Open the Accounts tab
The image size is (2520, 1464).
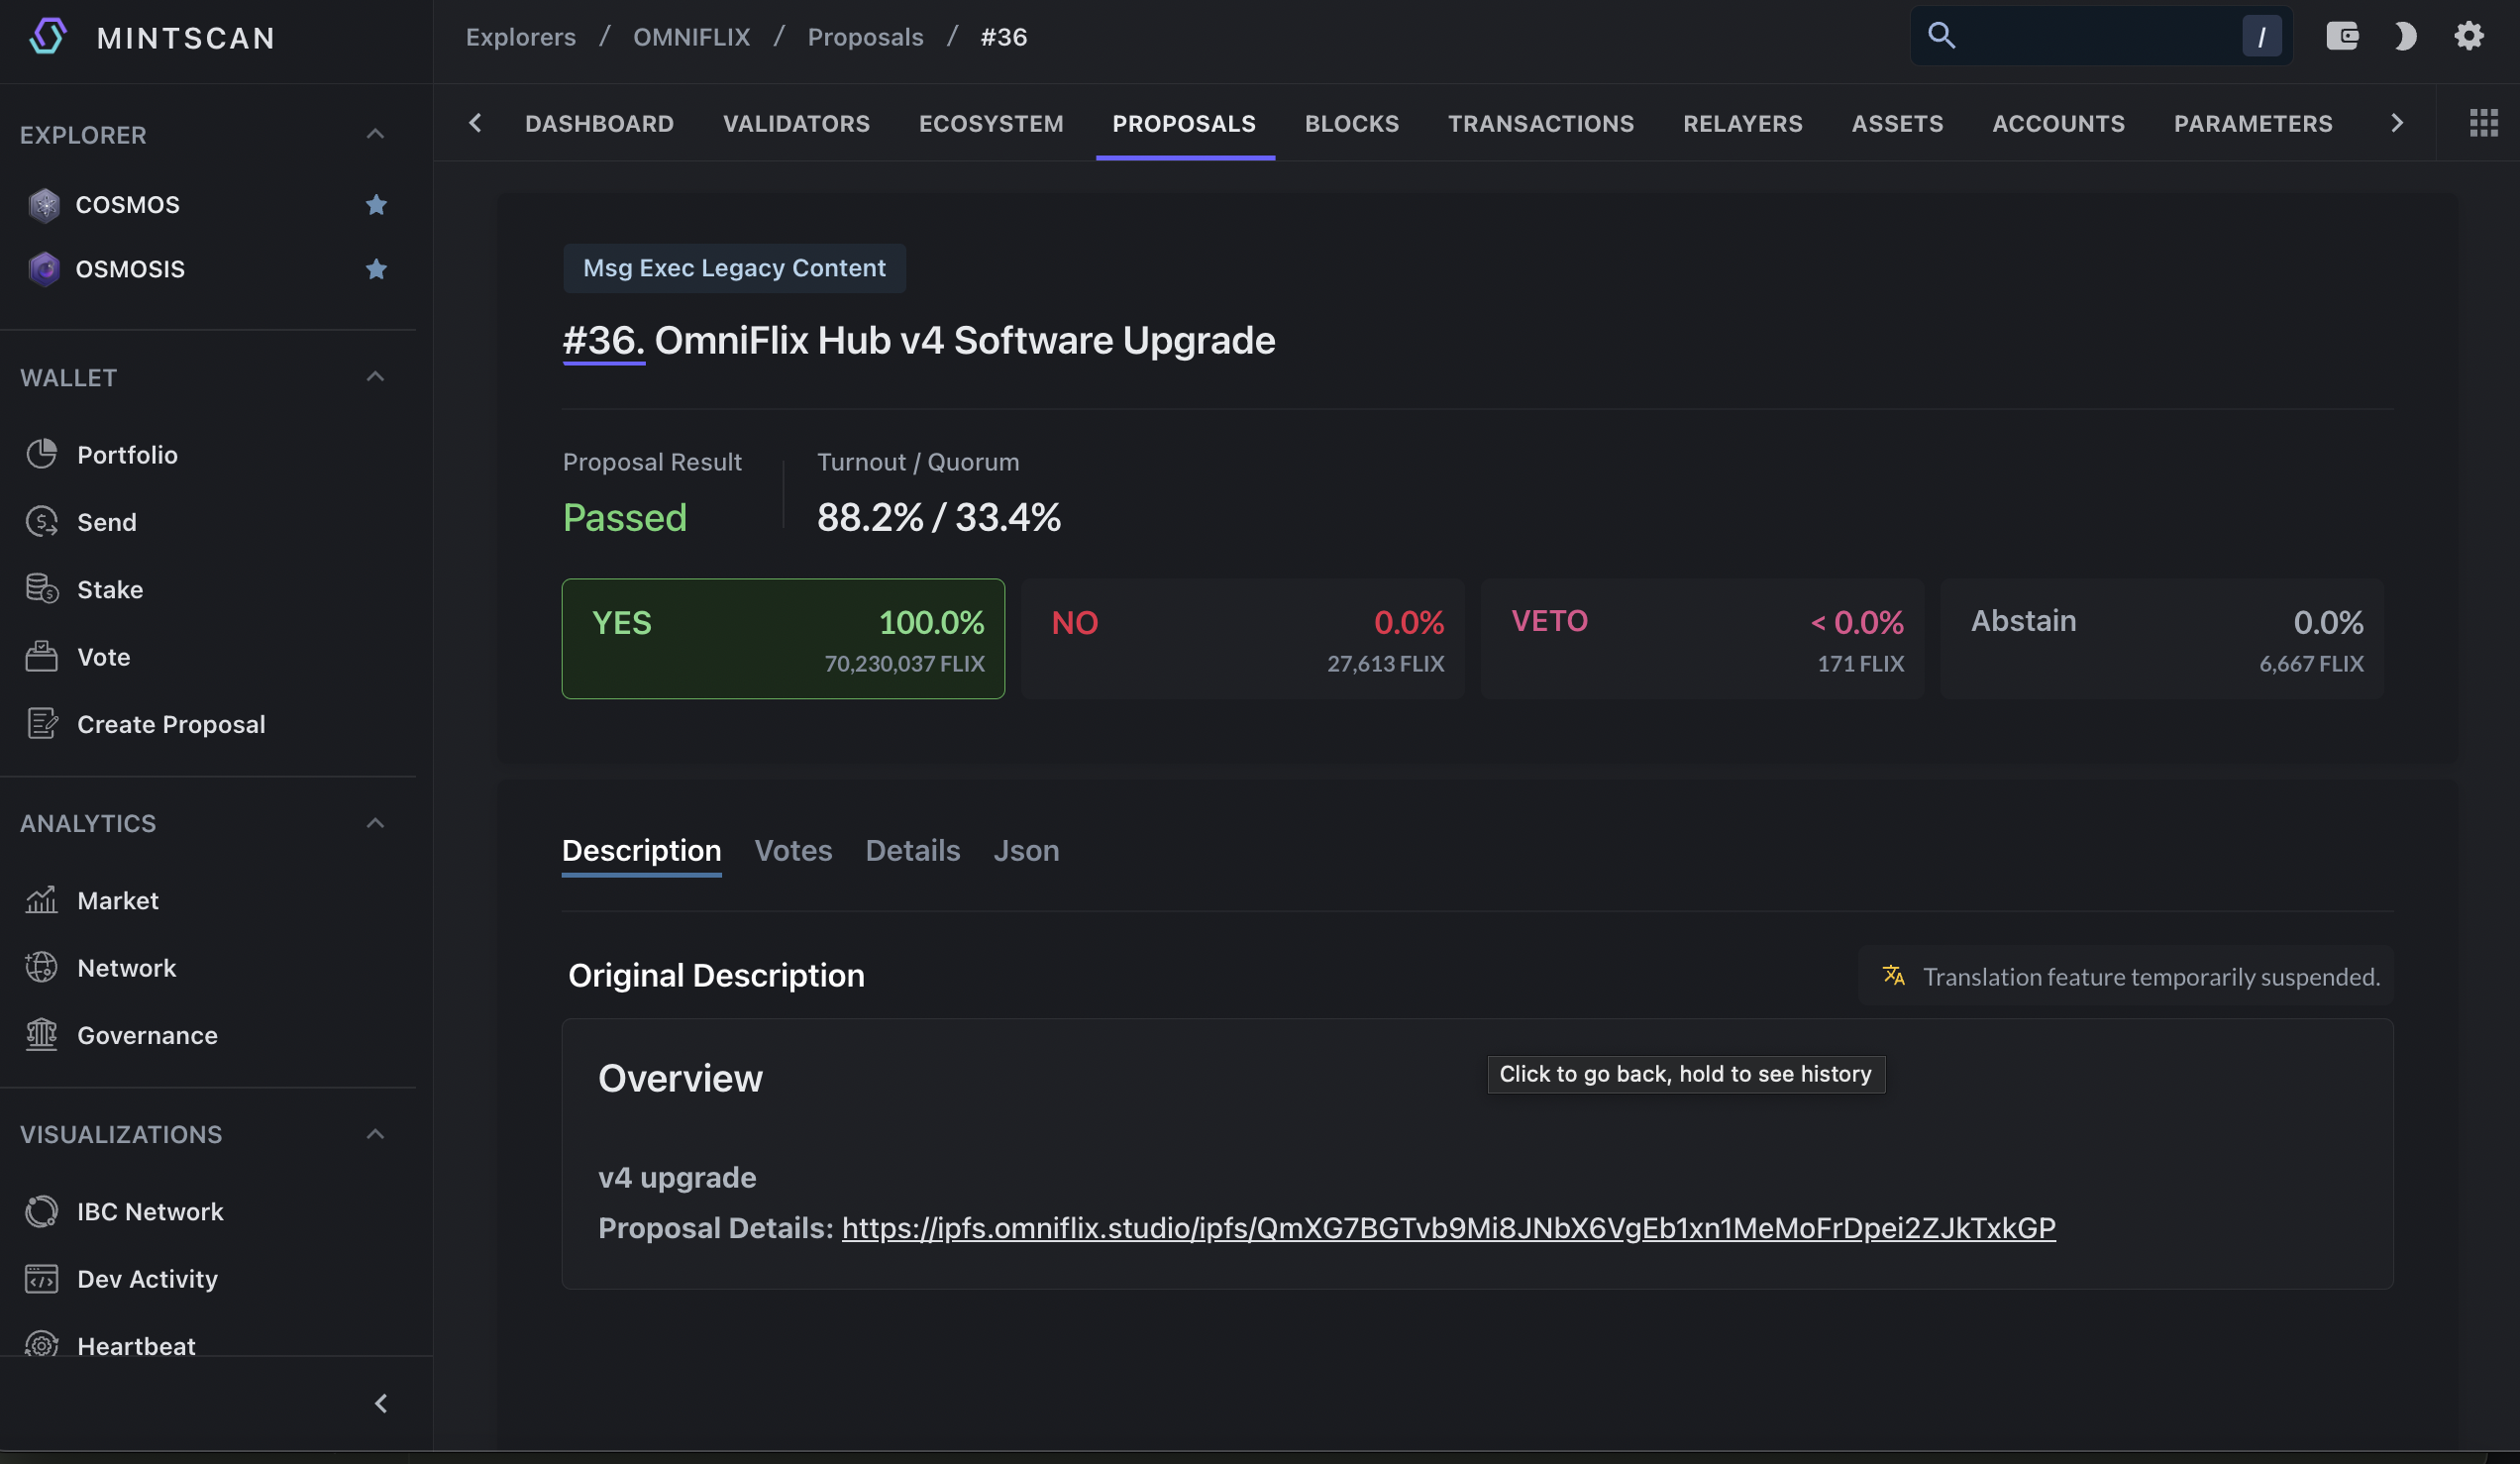pyautogui.click(x=2058, y=123)
